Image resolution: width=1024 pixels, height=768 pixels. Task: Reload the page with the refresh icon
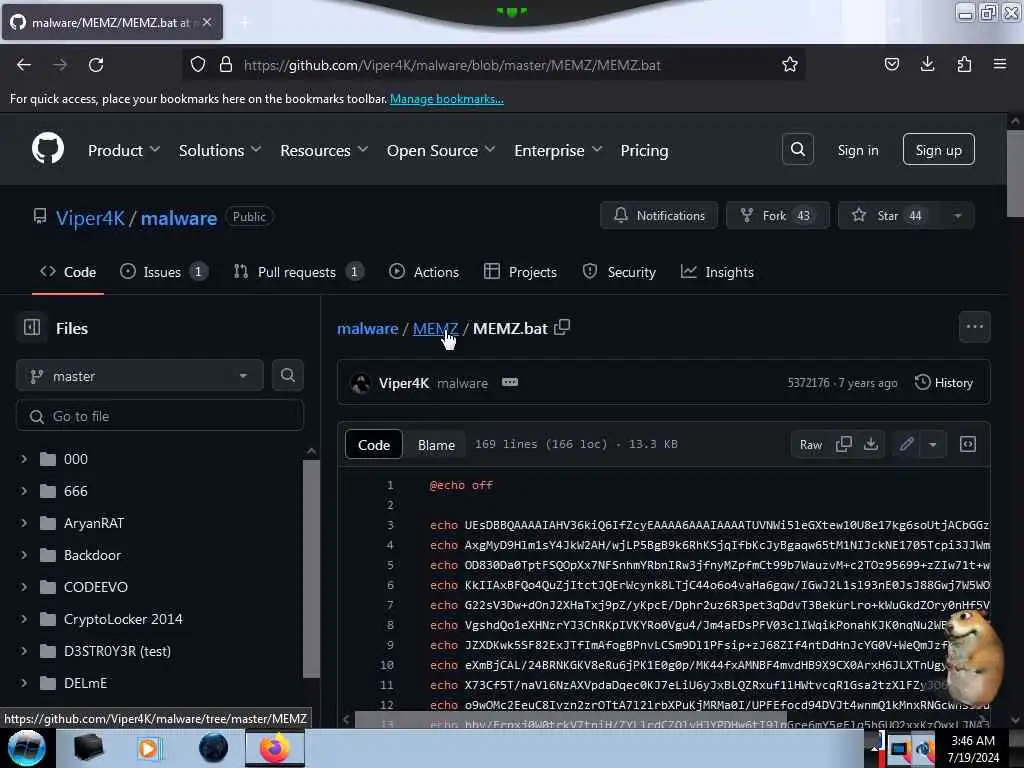coord(96,65)
